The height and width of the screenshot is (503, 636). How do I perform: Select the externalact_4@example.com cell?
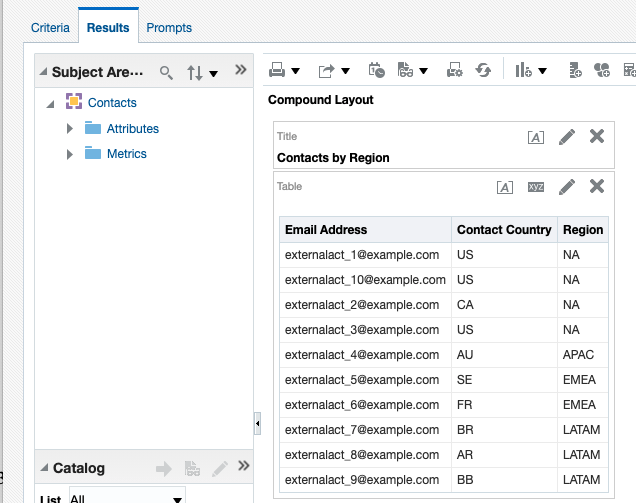(365, 355)
